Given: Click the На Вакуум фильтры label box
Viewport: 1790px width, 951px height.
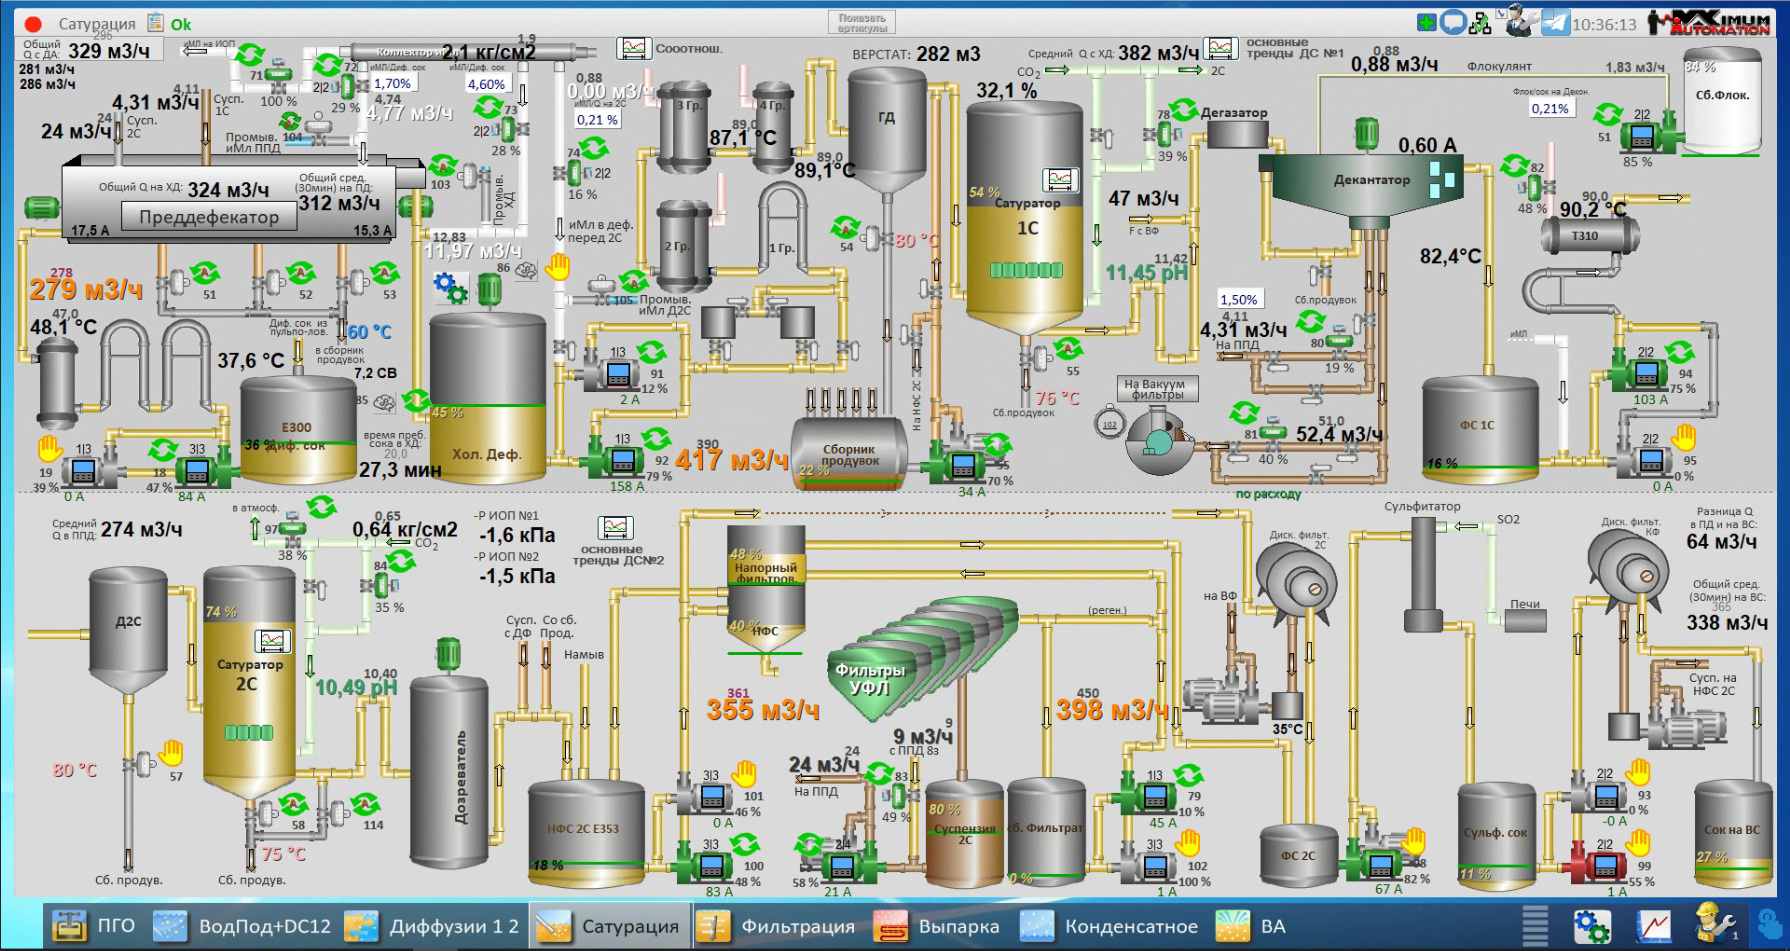Looking at the screenshot, I should (1157, 389).
